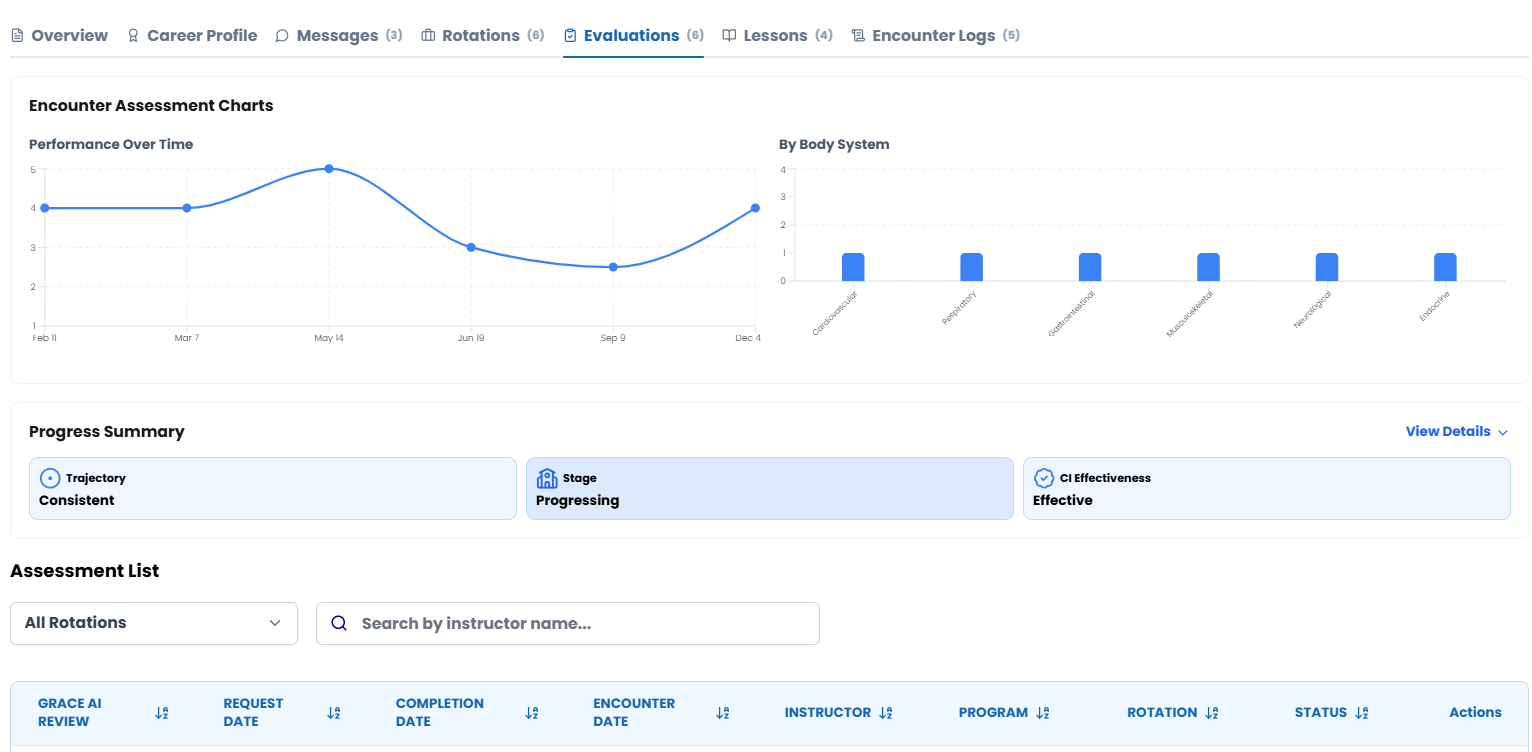The image size is (1532, 752).
Task: Click the Endocrine bar in chart
Action: (x=1446, y=267)
